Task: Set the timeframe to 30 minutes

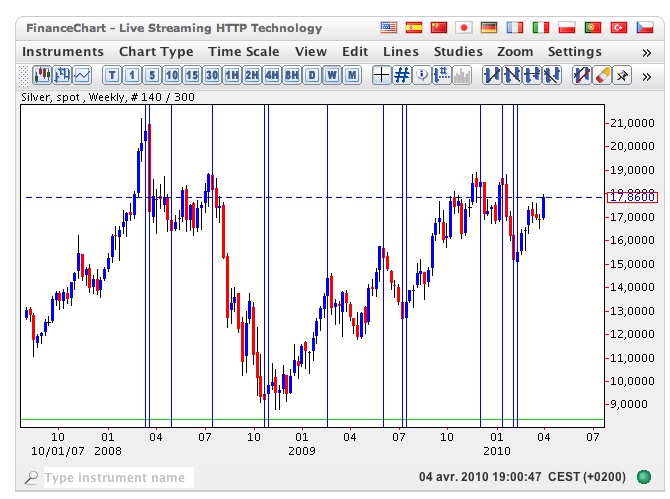Action: [211, 74]
